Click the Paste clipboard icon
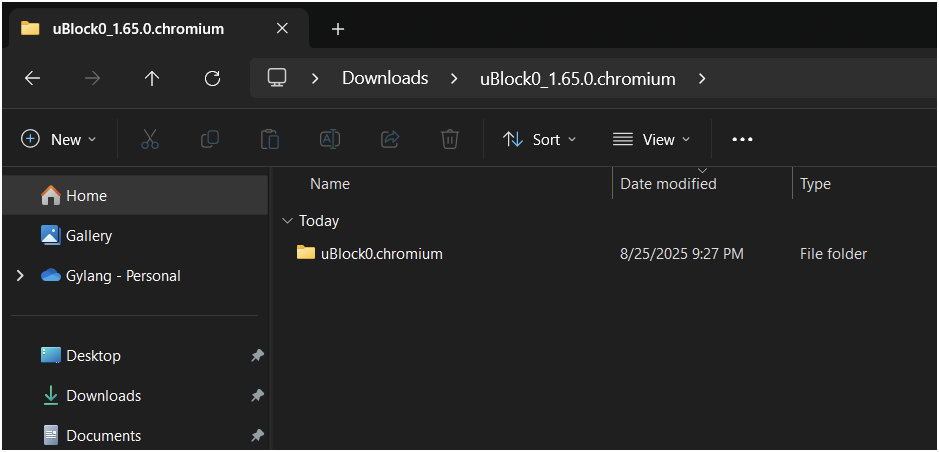 coord(270,139)
